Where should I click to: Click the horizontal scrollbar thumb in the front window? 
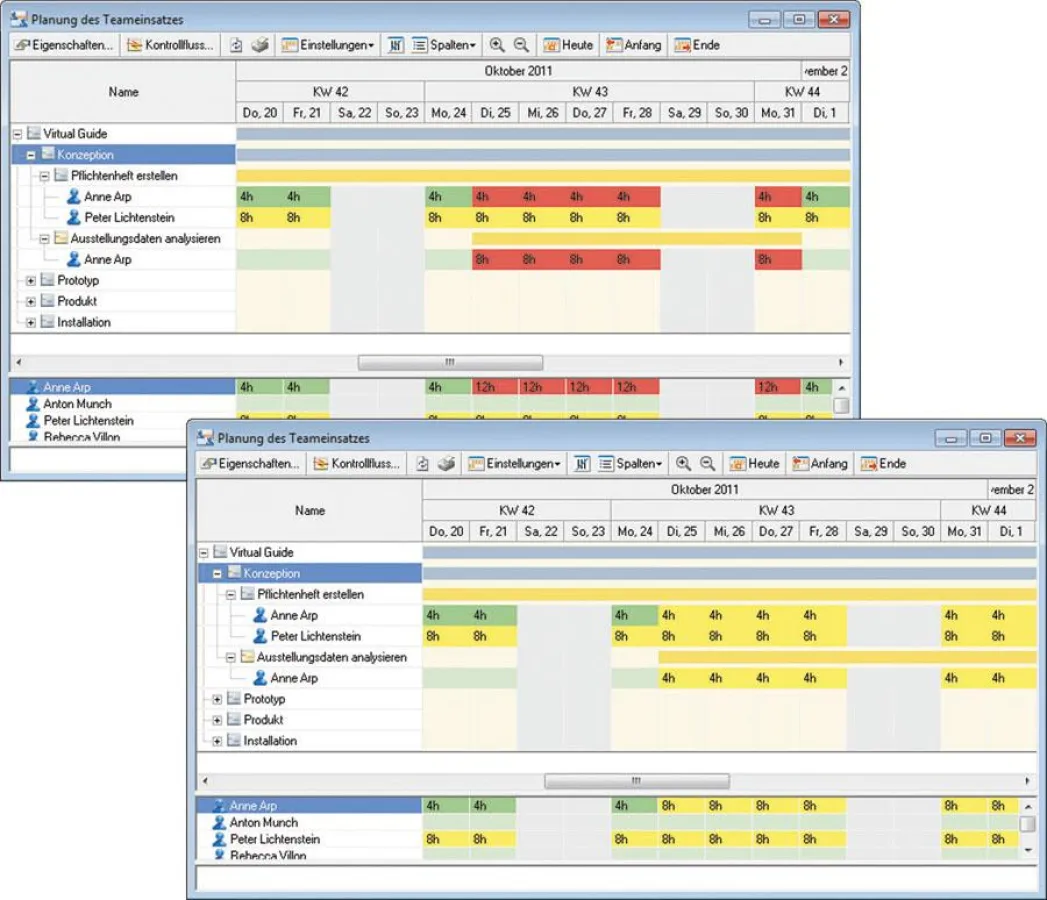(636, 780)
